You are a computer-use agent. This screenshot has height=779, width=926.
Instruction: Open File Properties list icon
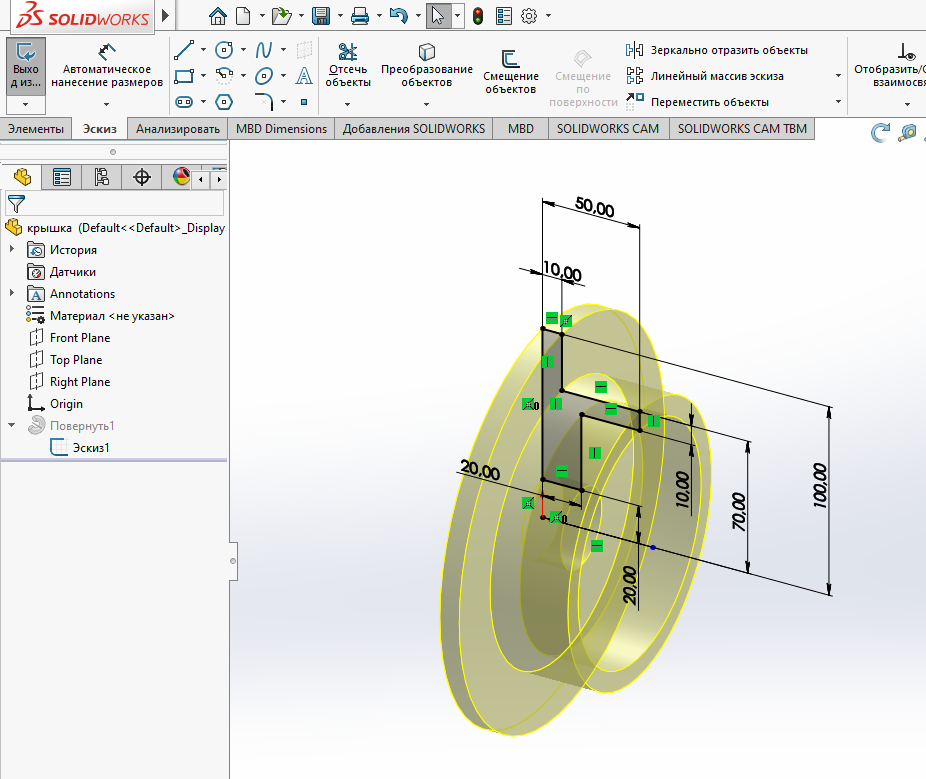(x=504, y=16)
